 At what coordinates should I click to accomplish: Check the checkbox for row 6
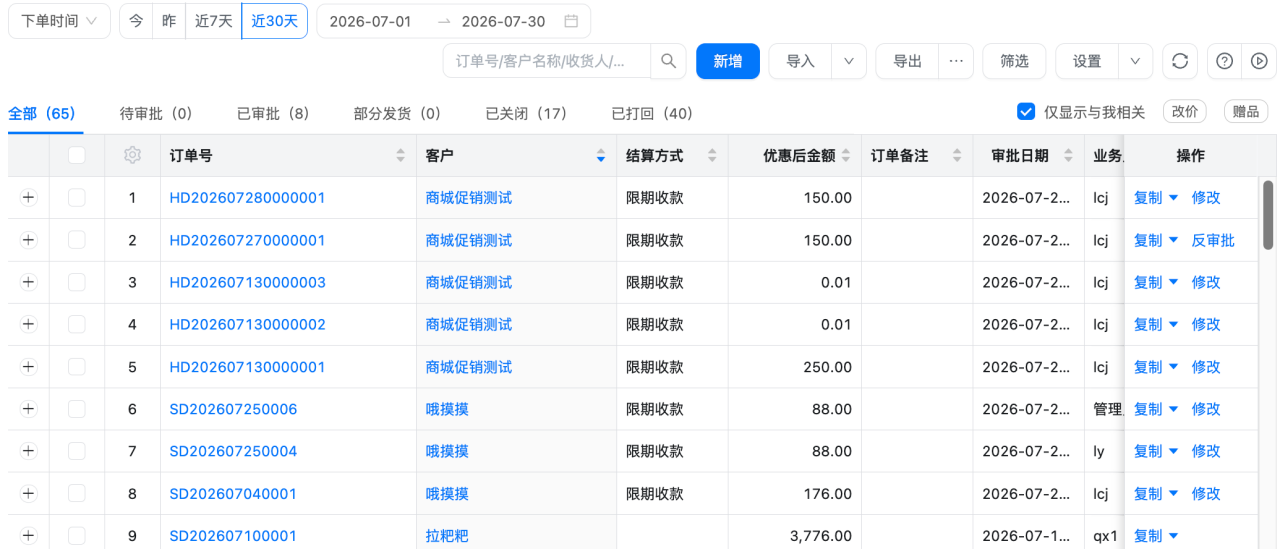coord(77,409)
